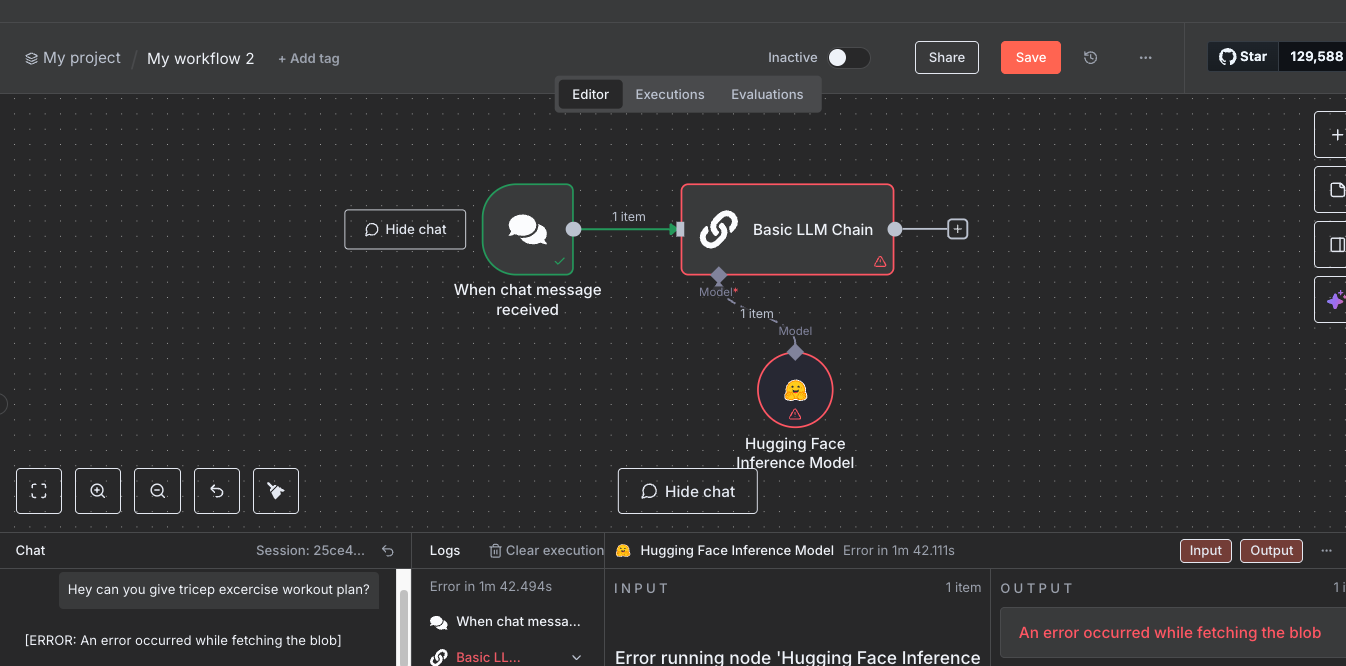This screenshot has height=666, width=1346.
Task: Expand the Basic LLM chain log entry chevron
Action: point(576,657)
